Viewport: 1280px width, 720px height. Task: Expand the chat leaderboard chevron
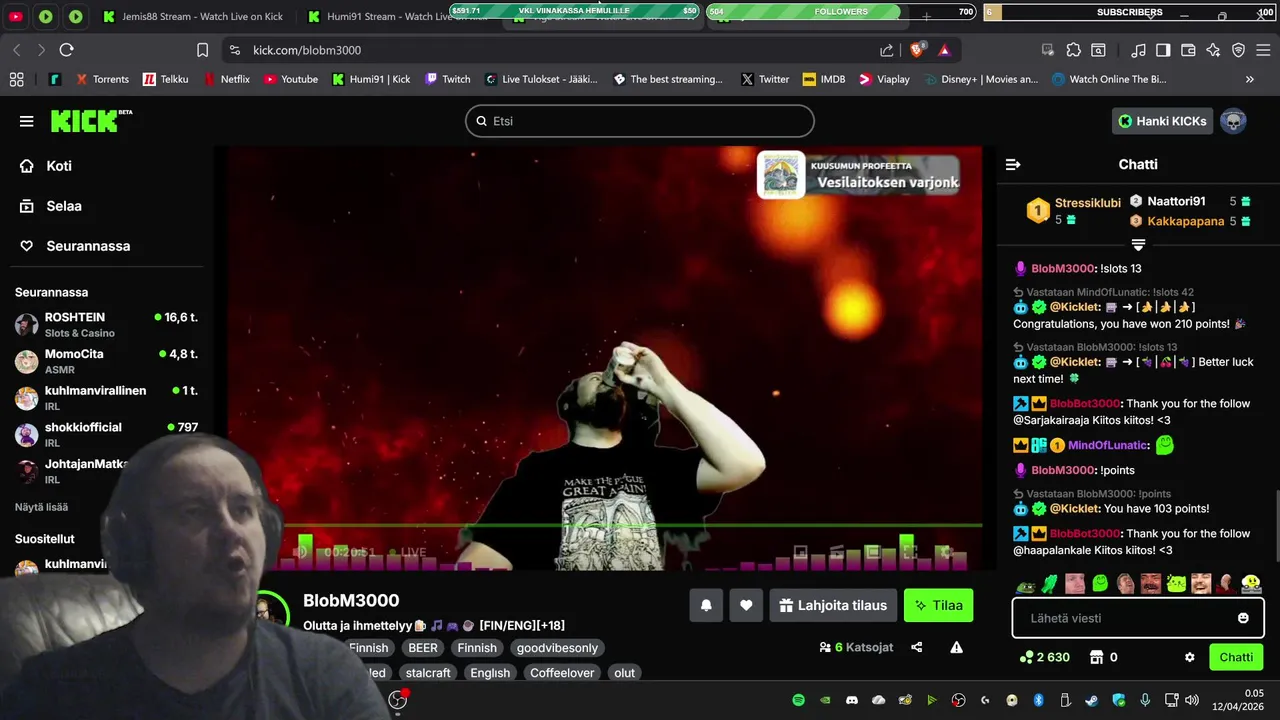click(x=1138, y=244)
